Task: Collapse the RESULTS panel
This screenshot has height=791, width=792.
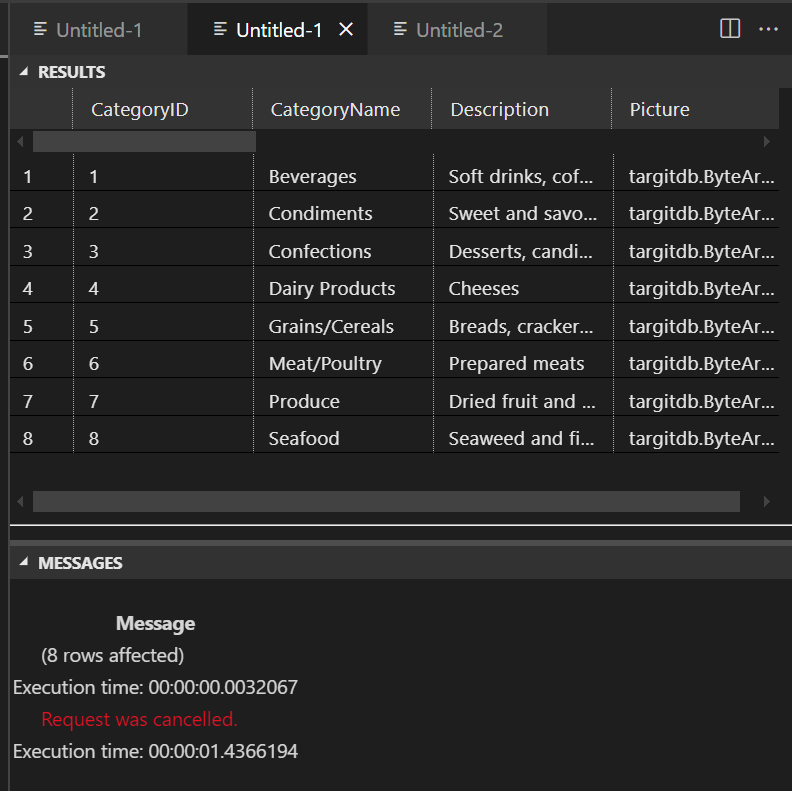Action: pos(24,72)
